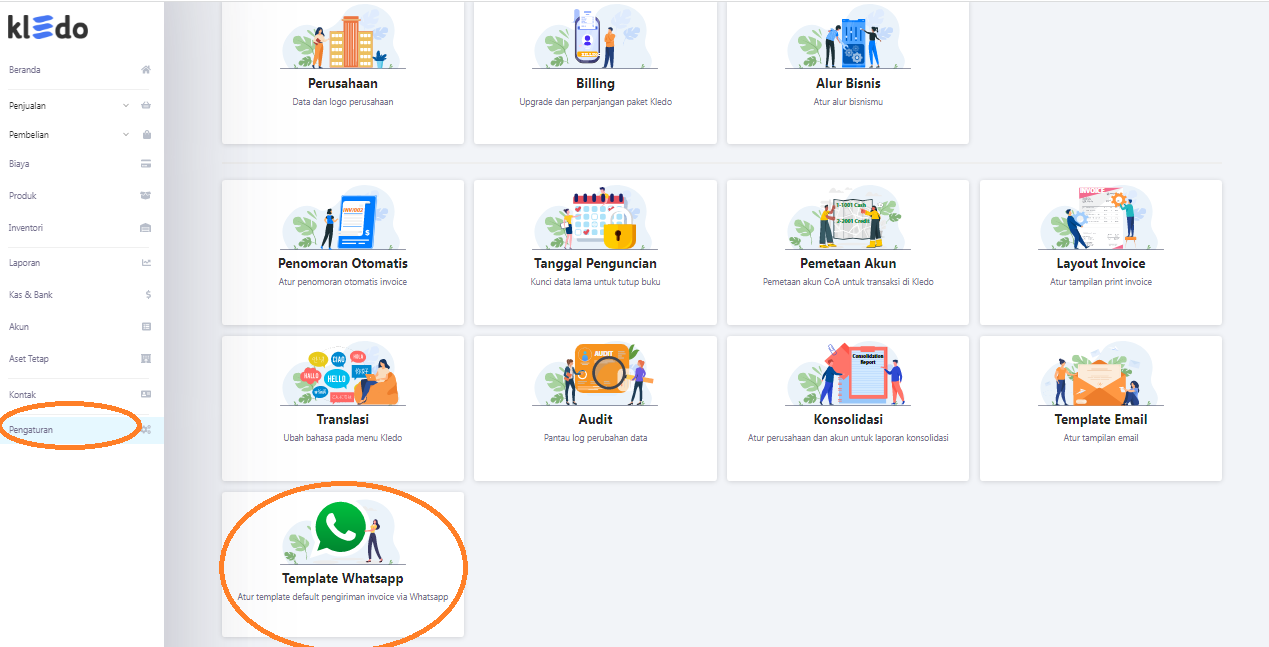The height and width of the screenshot is (647, 1269).
Task: Click the Kledo logo
Action: coord(48,28)
